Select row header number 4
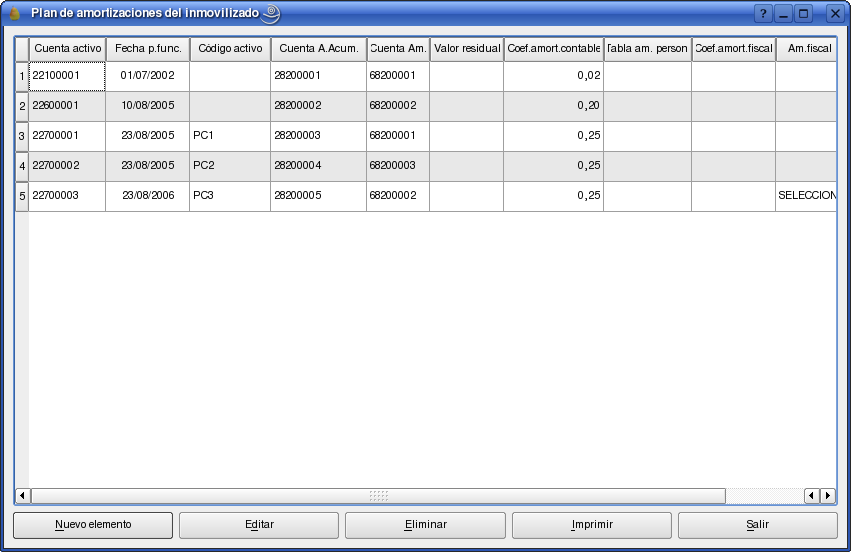Viewport: 851px width, 552px height. click(22, 166)
